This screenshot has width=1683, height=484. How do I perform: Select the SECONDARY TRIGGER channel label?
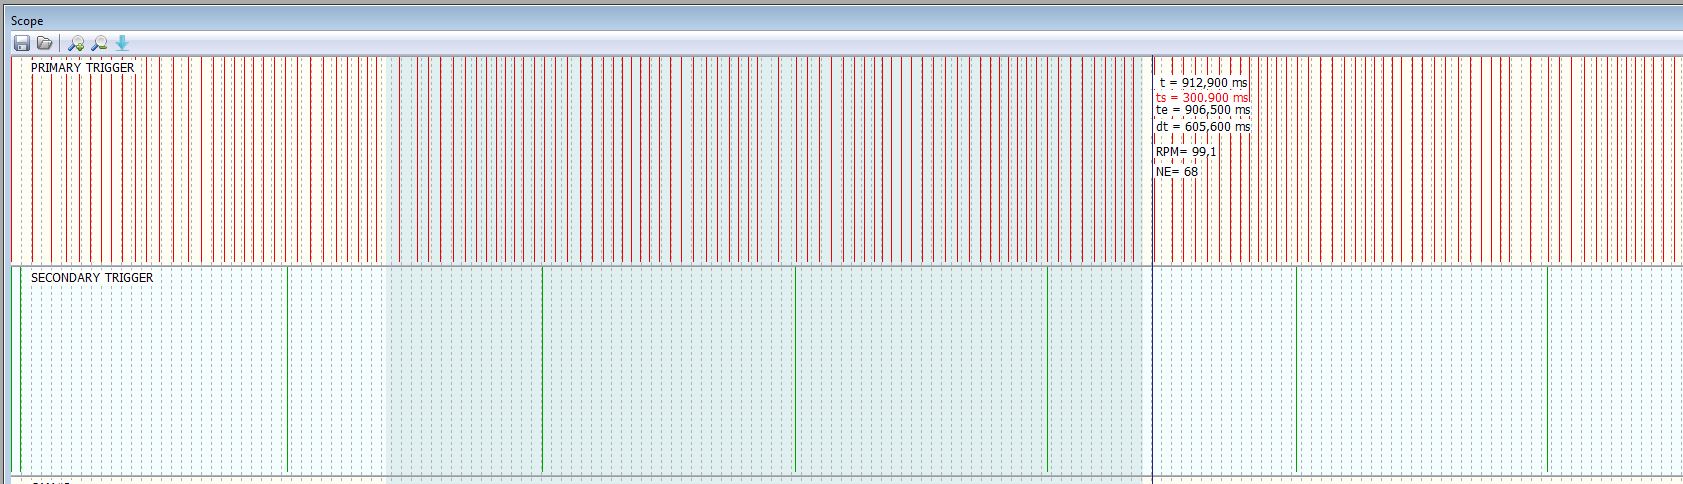click(92, 278)
